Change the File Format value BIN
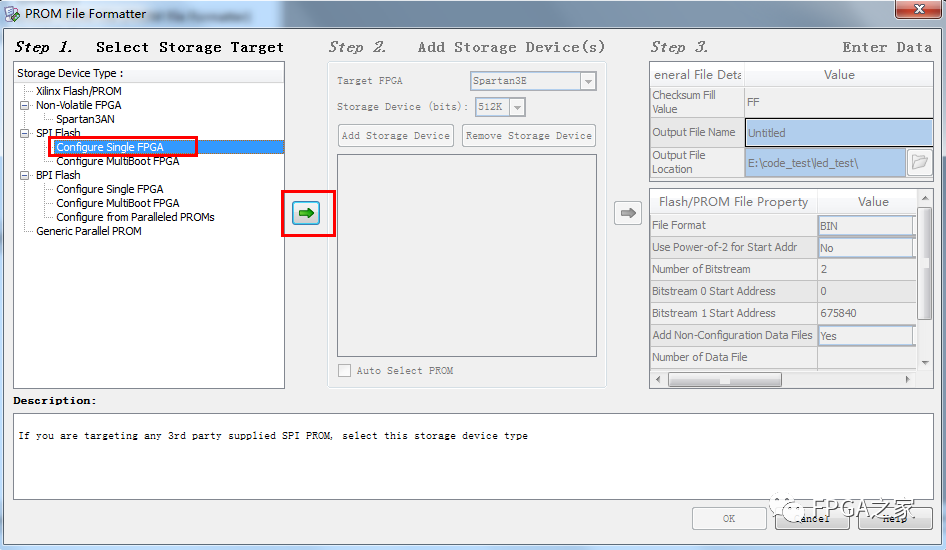The width and height of the screenshot is (946, 550). coord(866,226)
